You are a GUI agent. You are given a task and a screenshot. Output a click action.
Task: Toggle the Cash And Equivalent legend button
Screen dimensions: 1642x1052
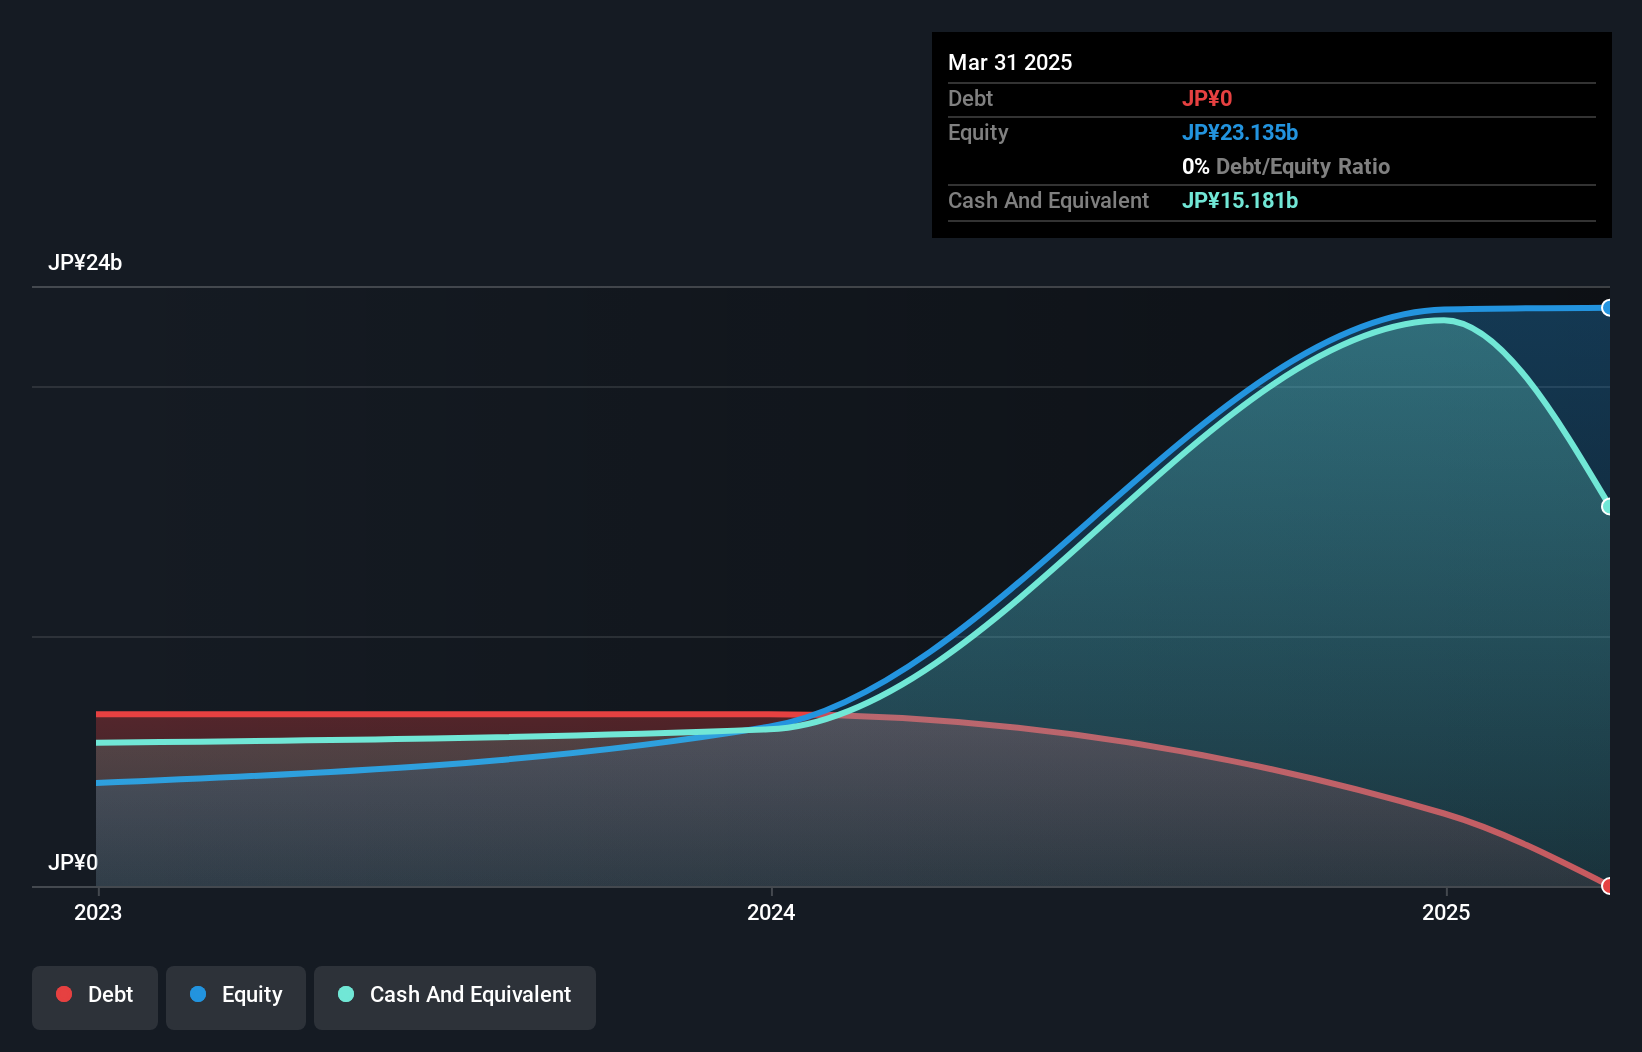[x=455, y=997]
